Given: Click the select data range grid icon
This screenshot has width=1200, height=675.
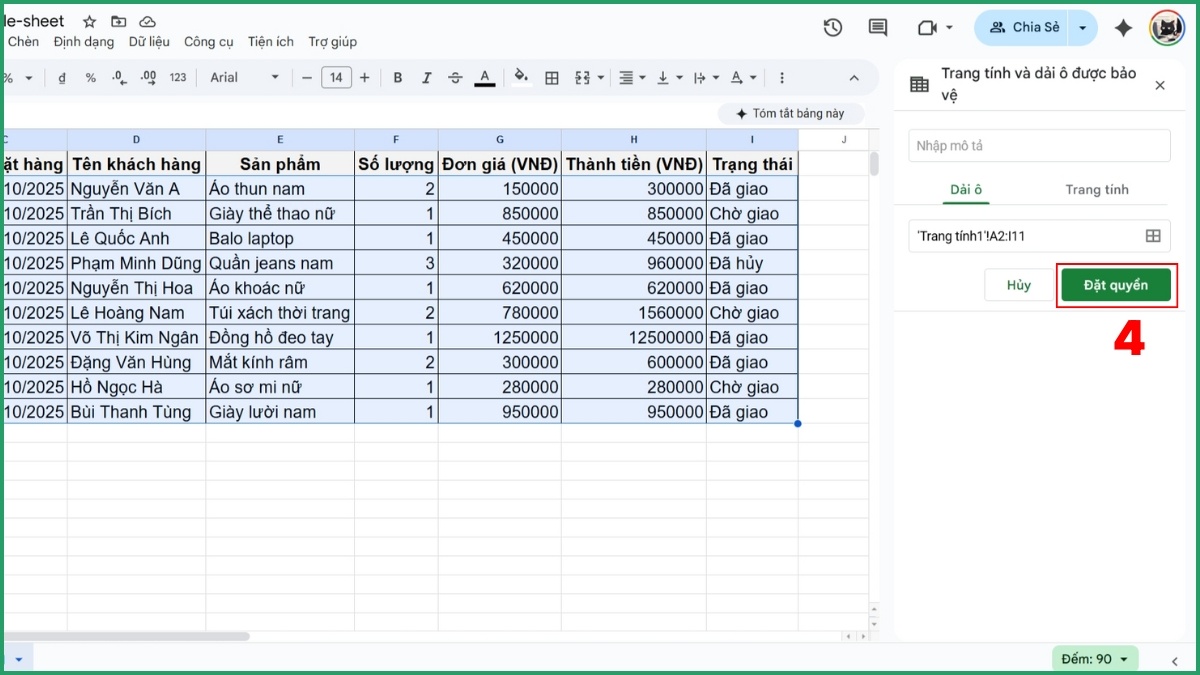Looking at the screenshot, I should [x=1152, y=236].
